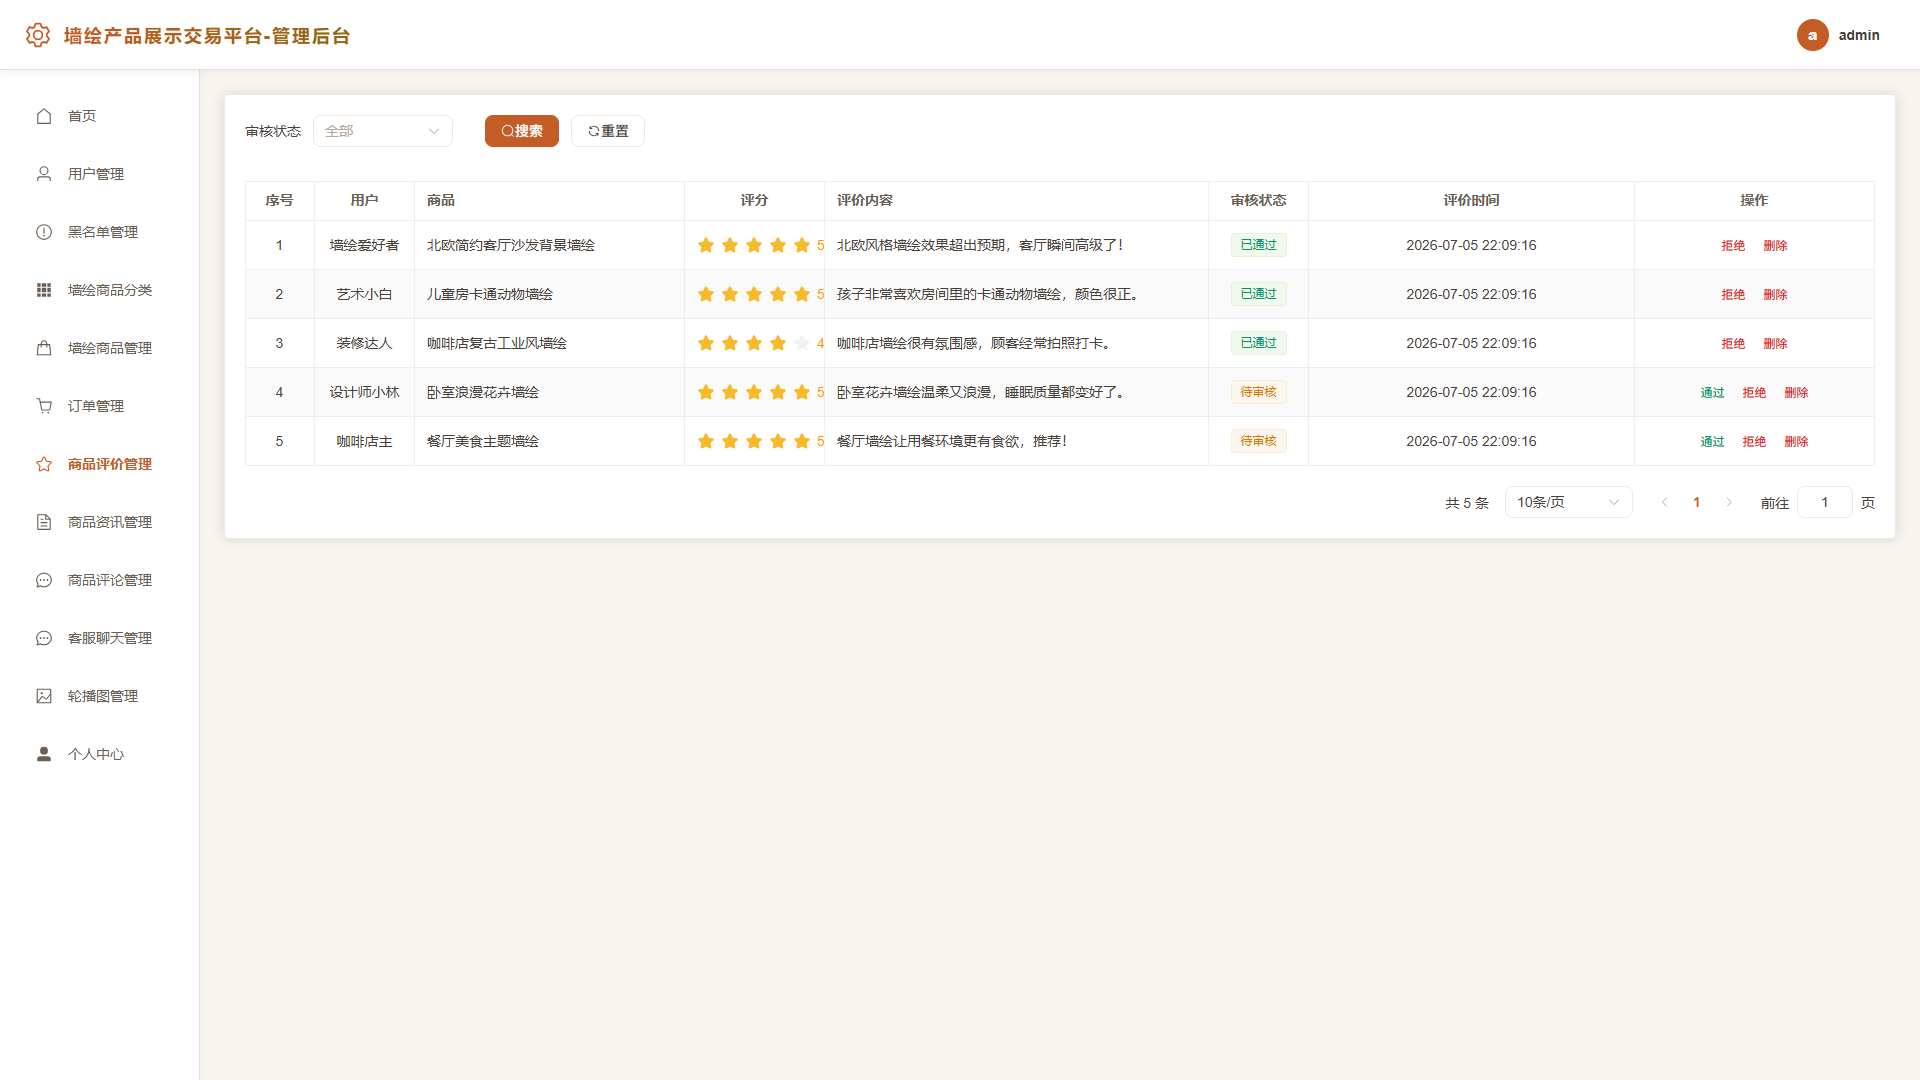Click the warning icon beside 黑名单管理

click(x=44, y=232)
